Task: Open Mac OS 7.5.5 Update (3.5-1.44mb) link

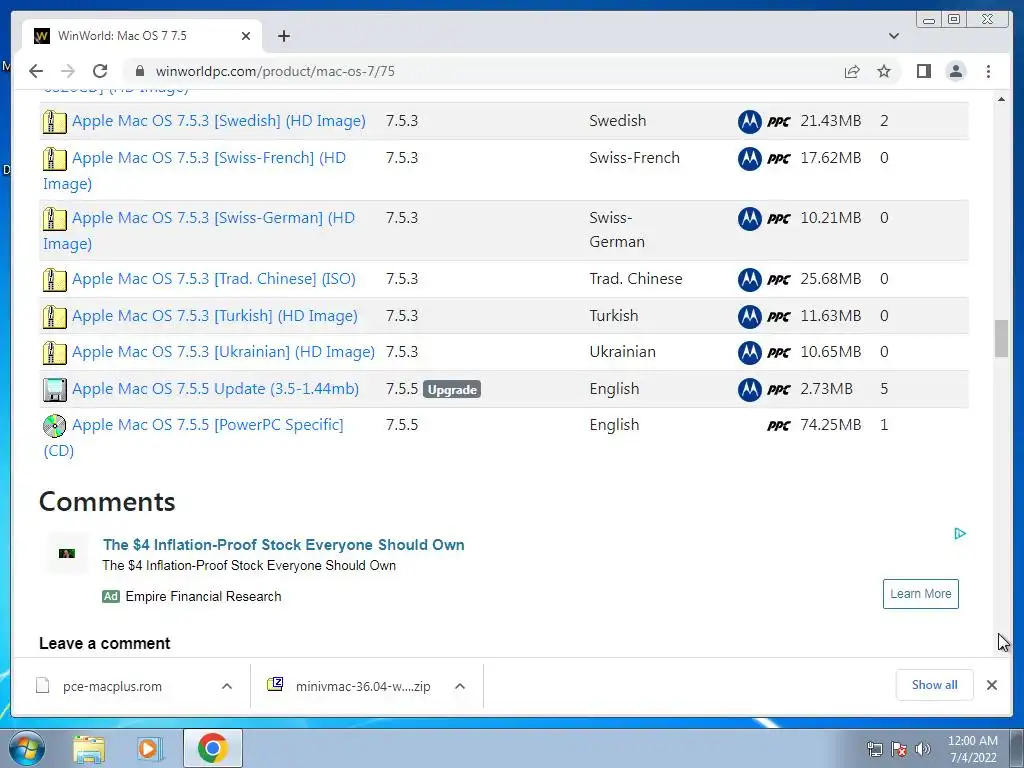Action: click(215, 389)
